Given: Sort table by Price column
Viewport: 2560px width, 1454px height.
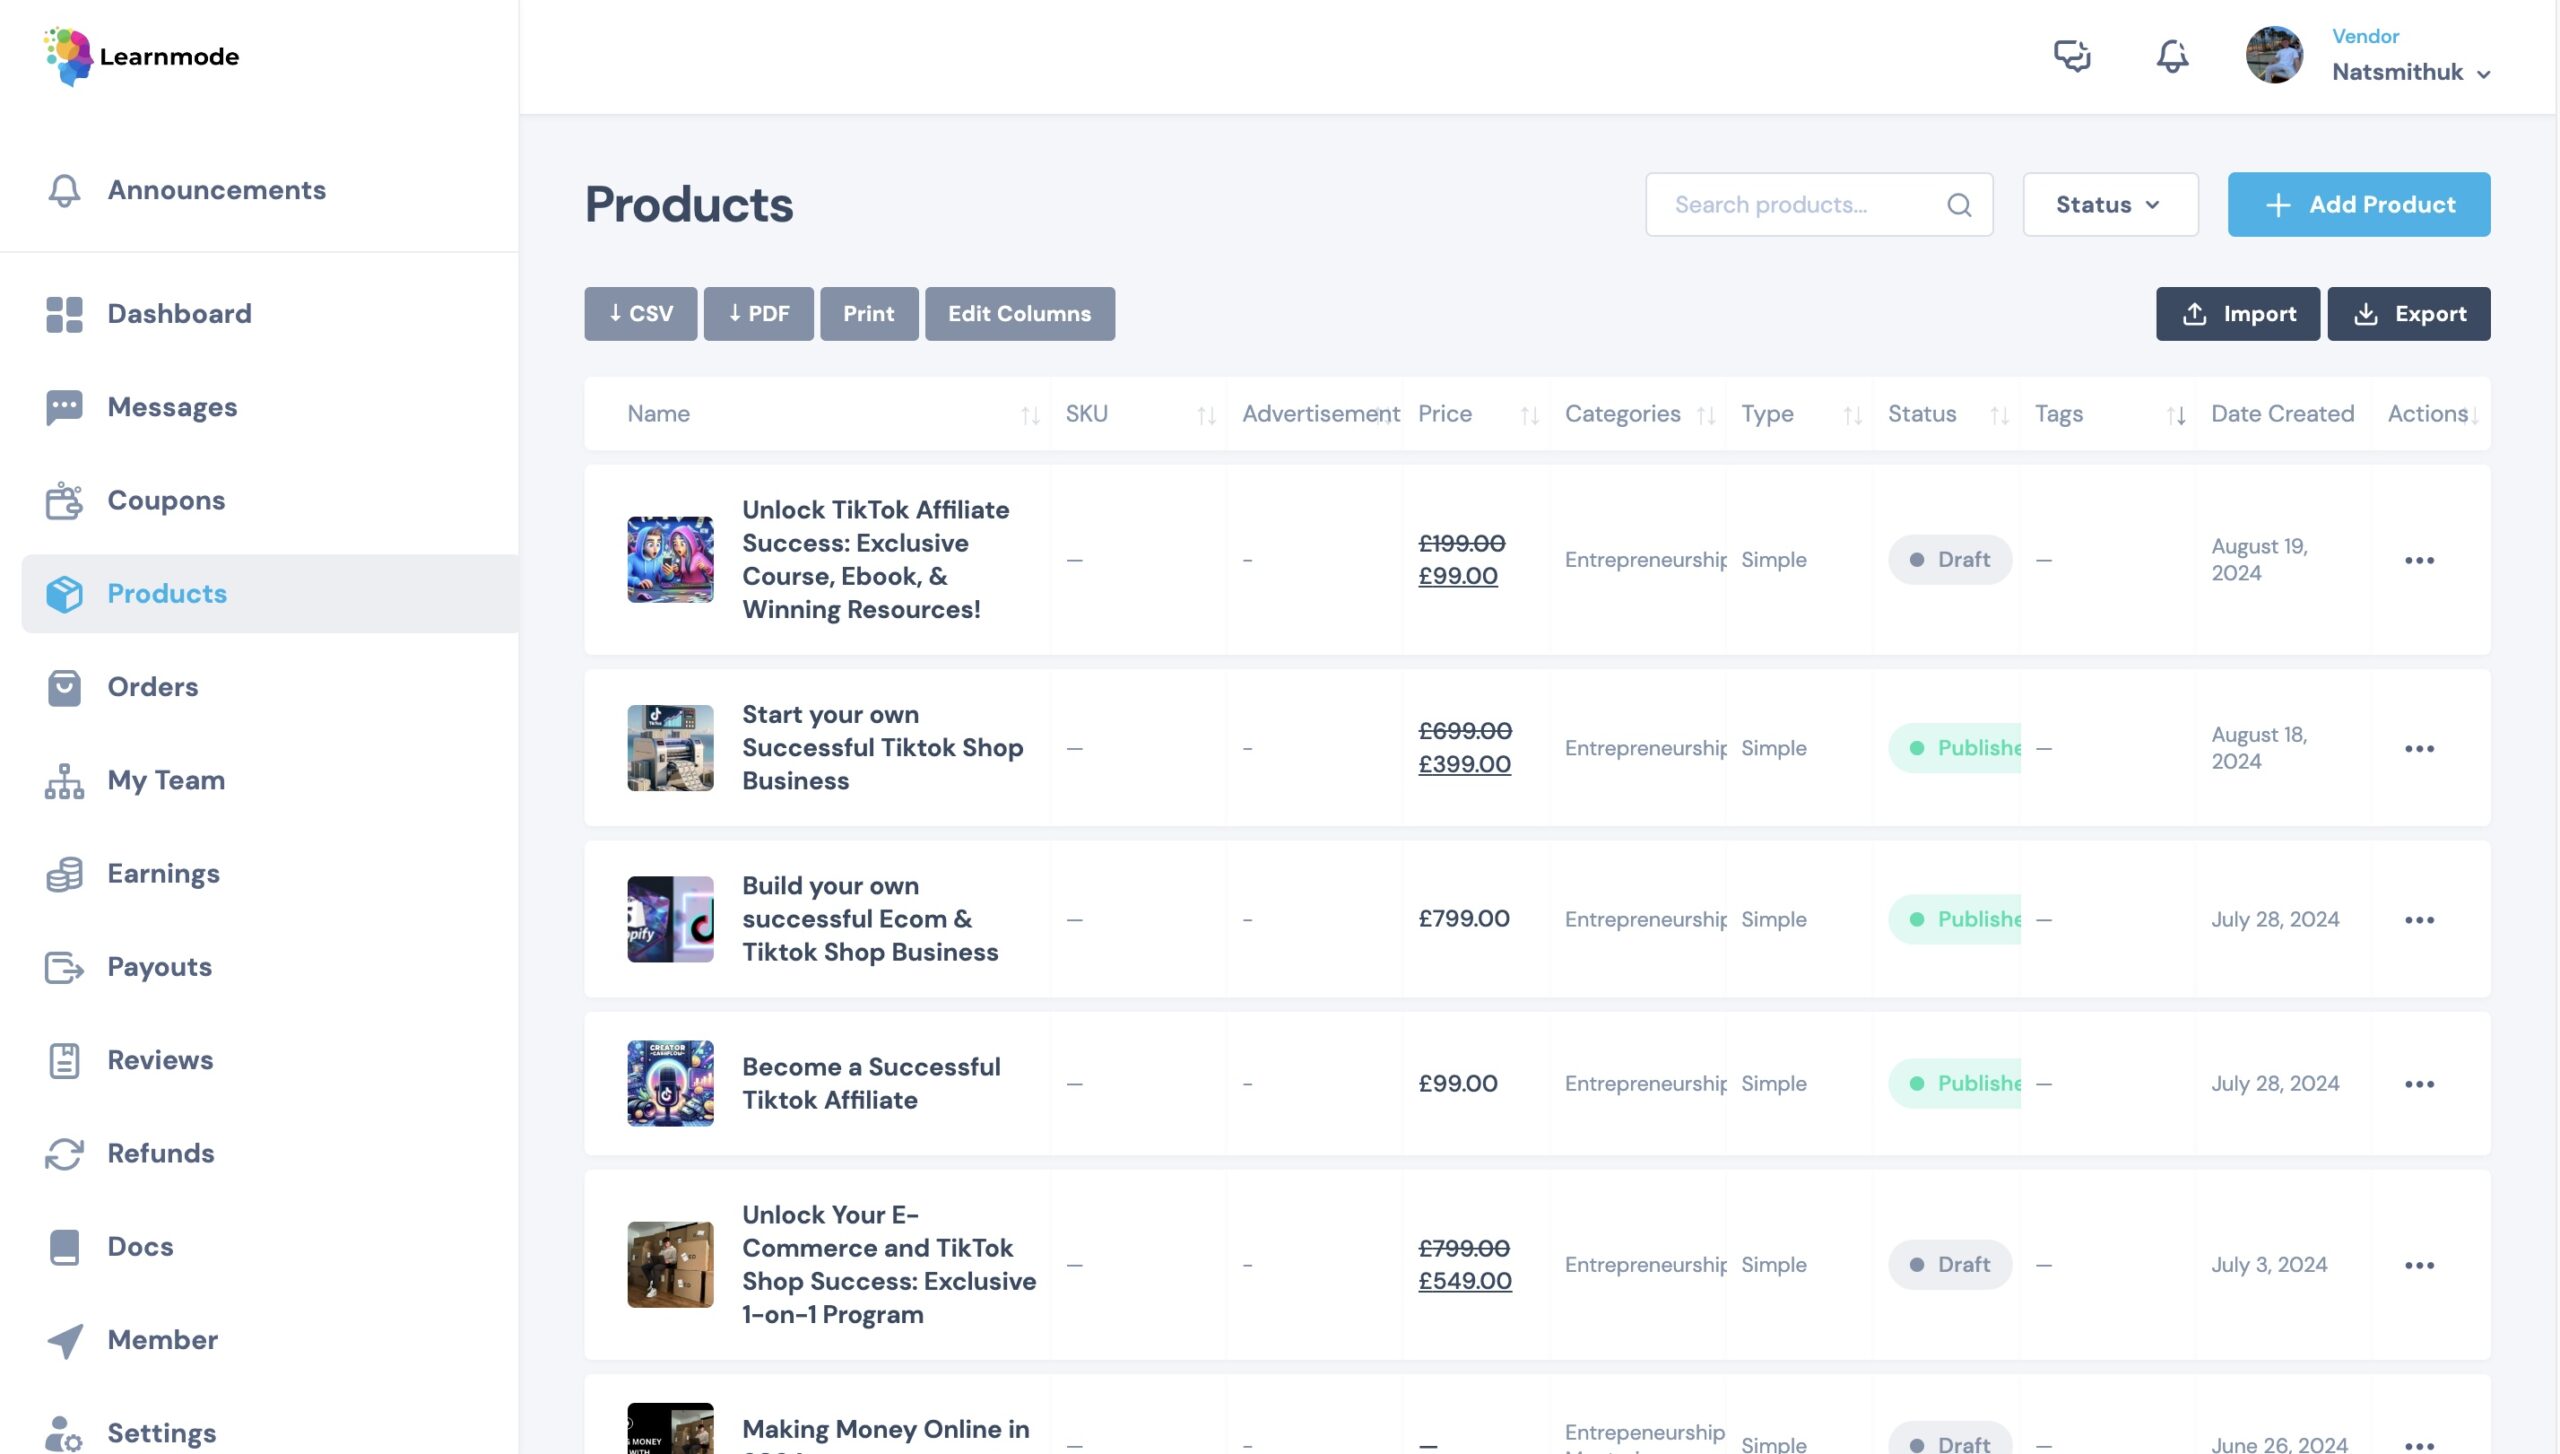Looking at the screenshot, I should click(x=1529, y=415).
